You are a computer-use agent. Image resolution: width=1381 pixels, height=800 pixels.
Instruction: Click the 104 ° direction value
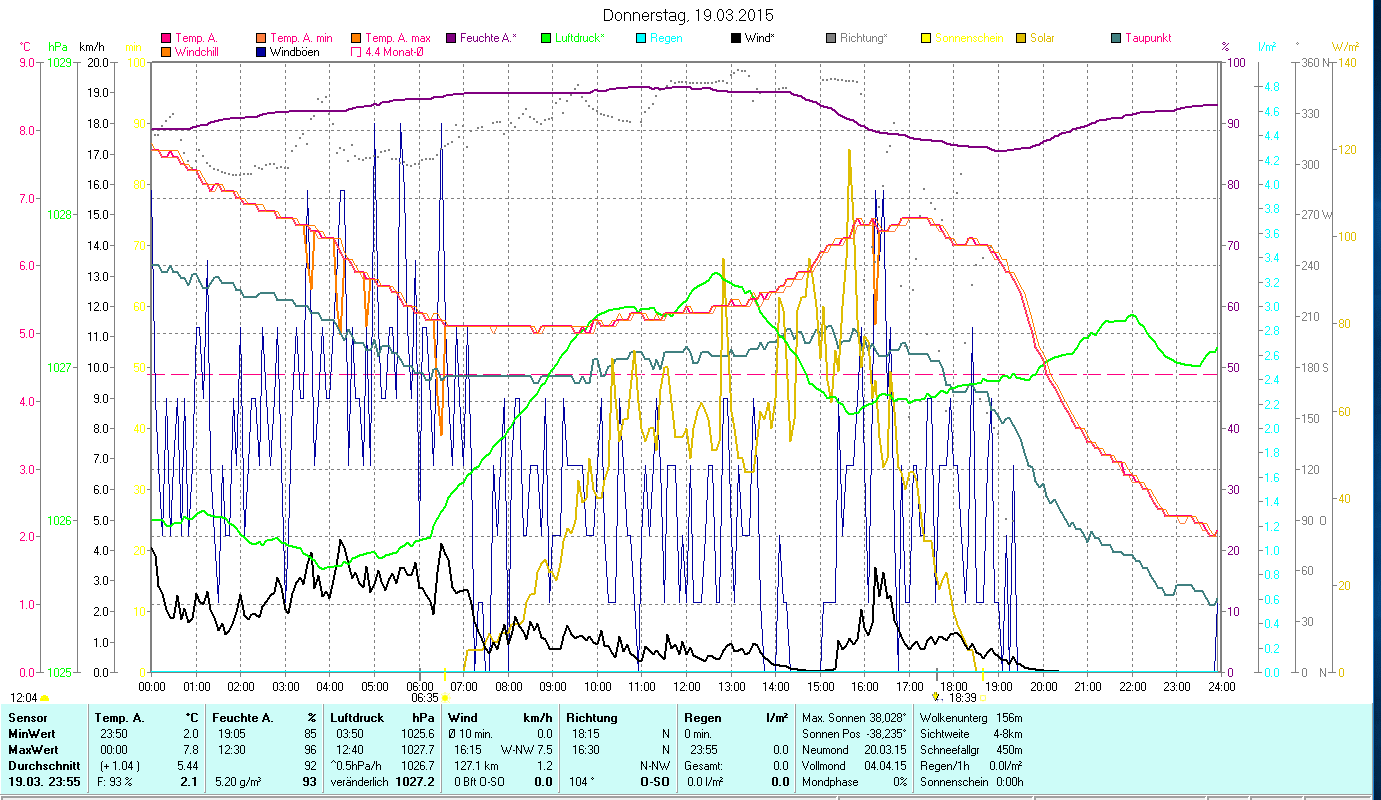580,781
